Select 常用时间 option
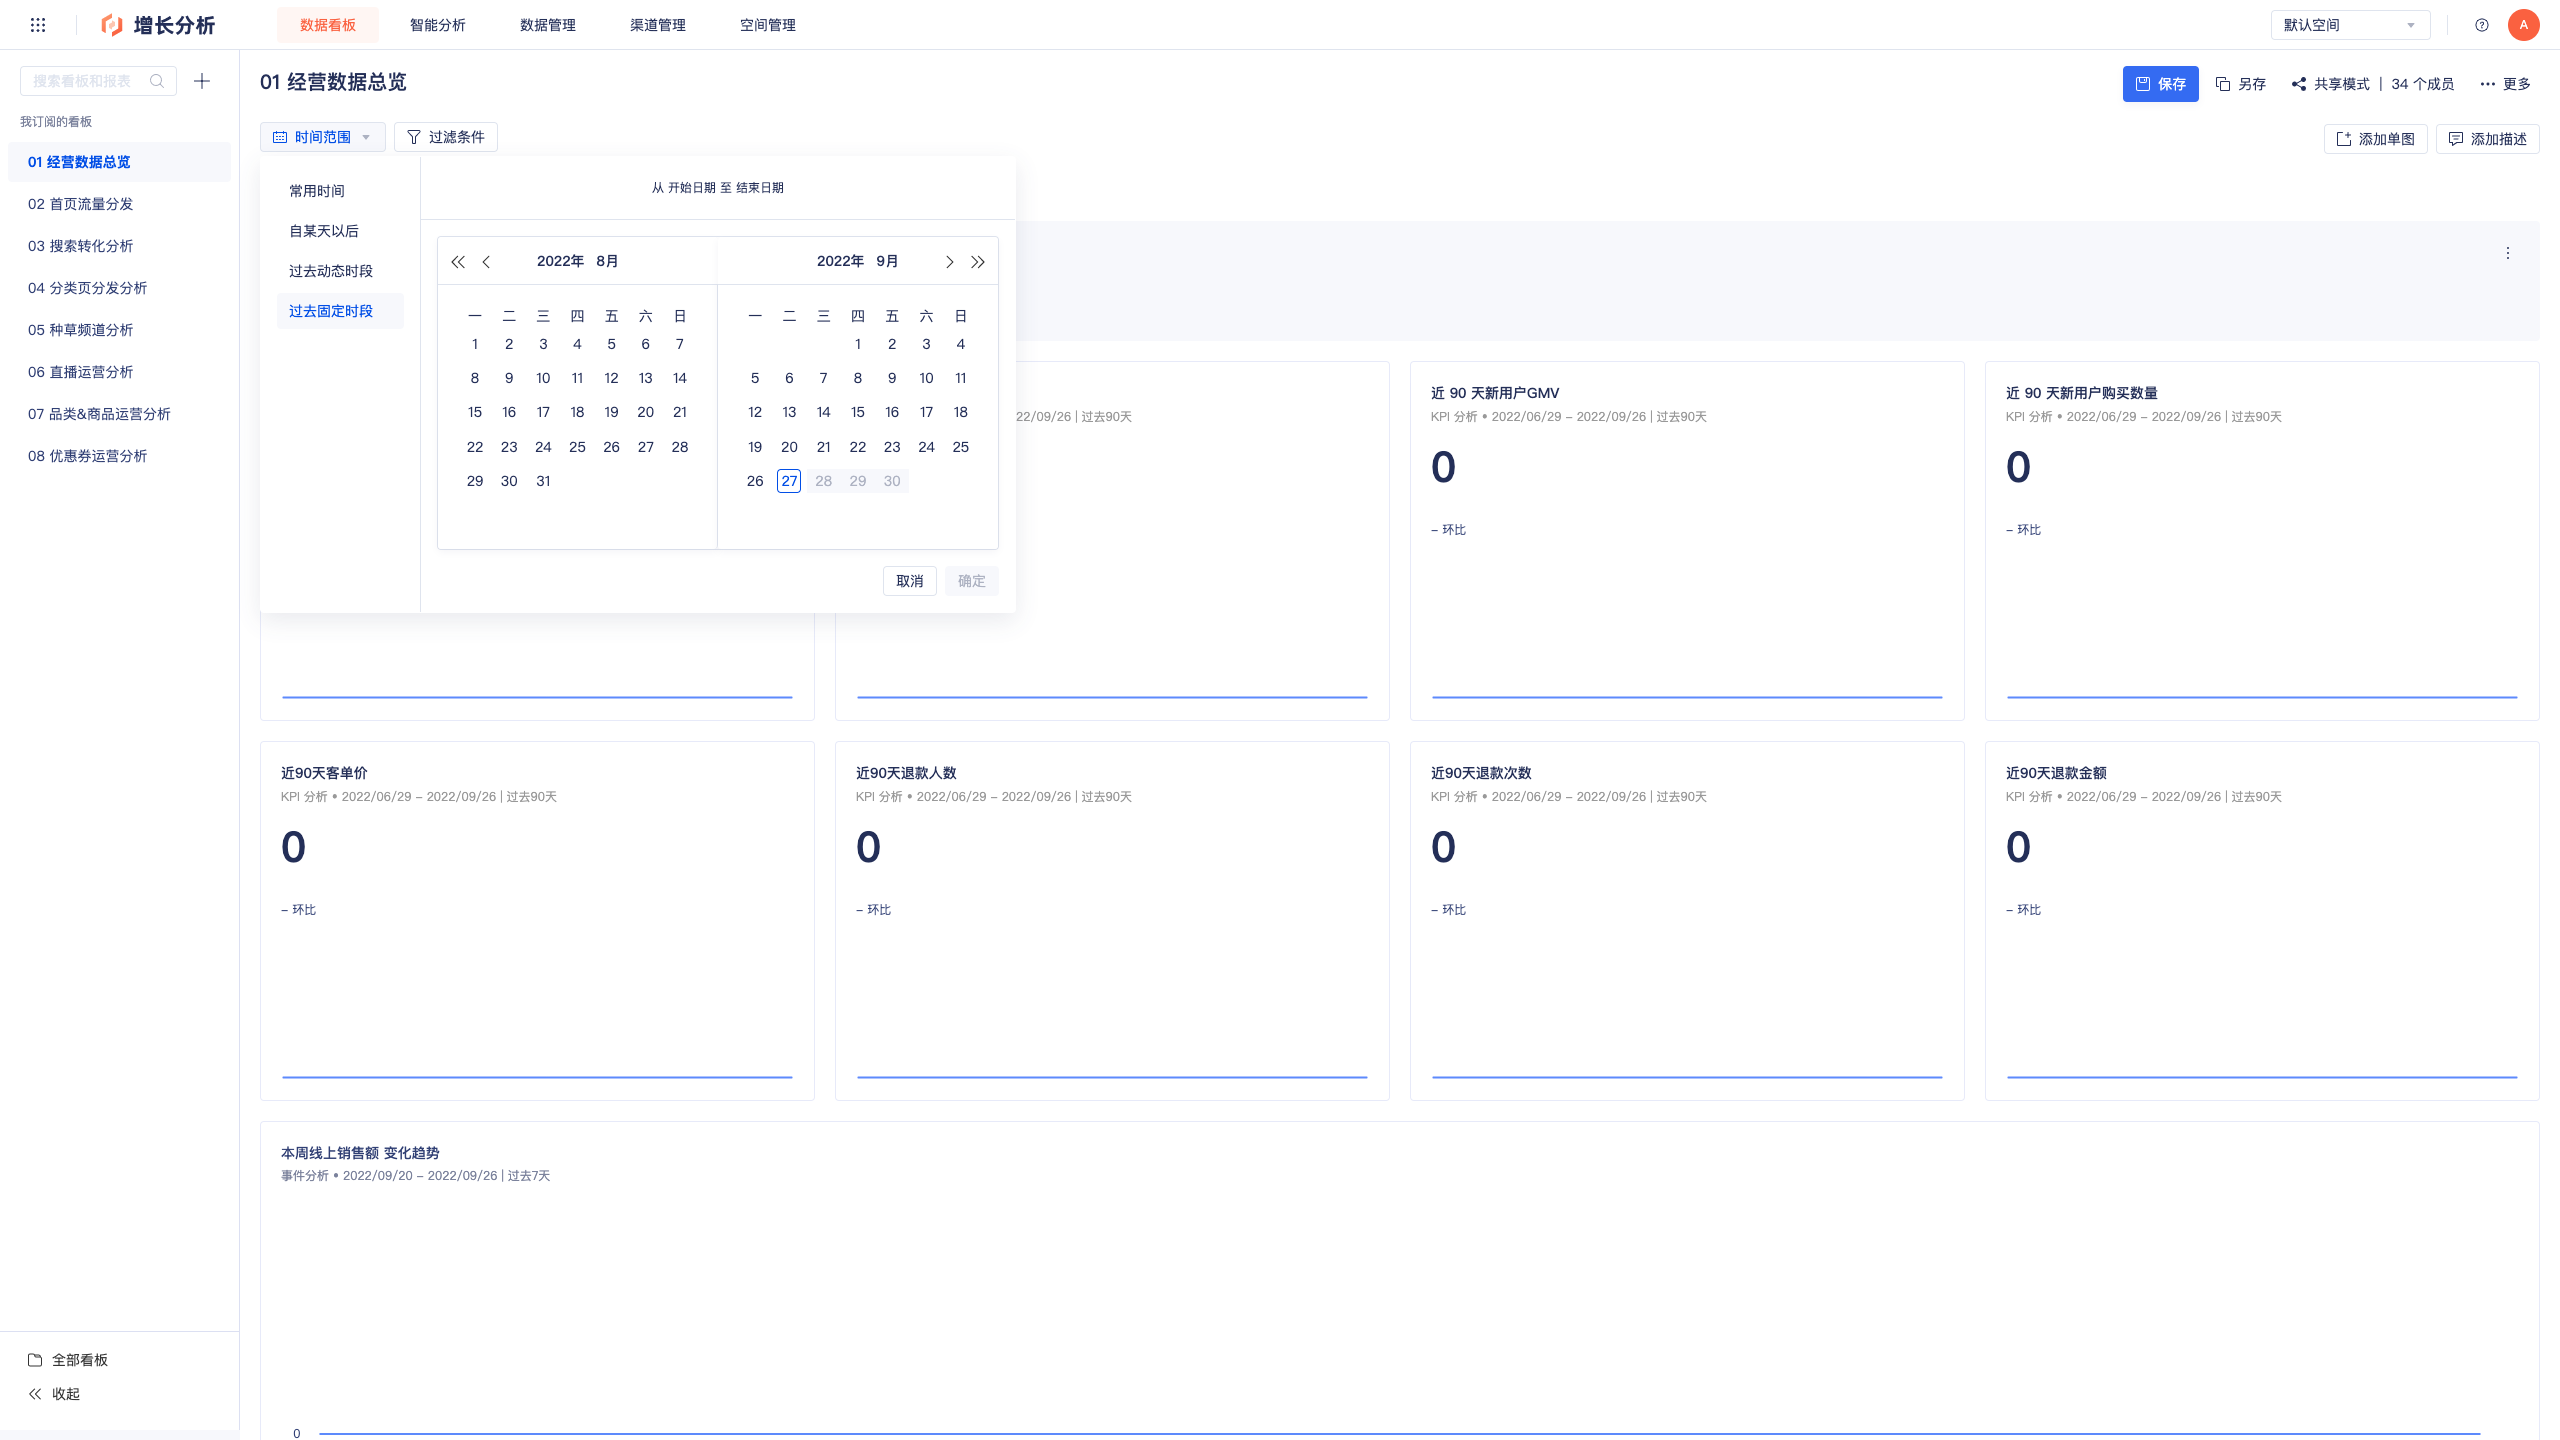Image resolution: width=2560 pixels, height=1440 pixels. [340, 191]
